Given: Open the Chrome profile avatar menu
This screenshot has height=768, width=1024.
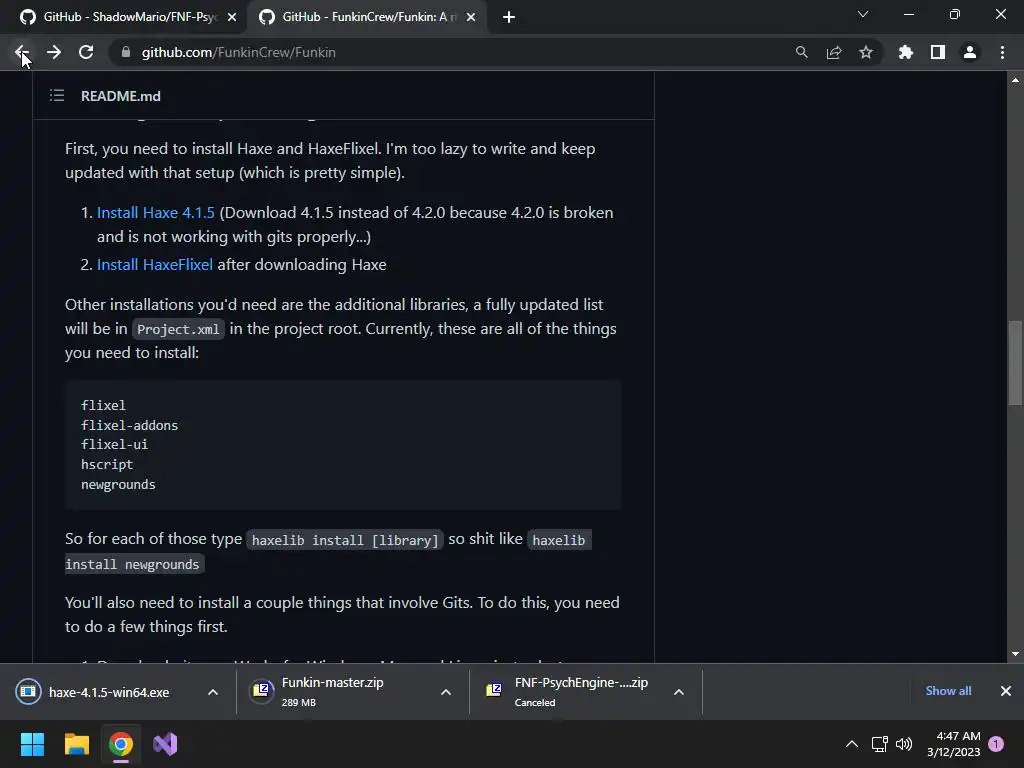Looking at the screenshot, I should pos(970,52).
